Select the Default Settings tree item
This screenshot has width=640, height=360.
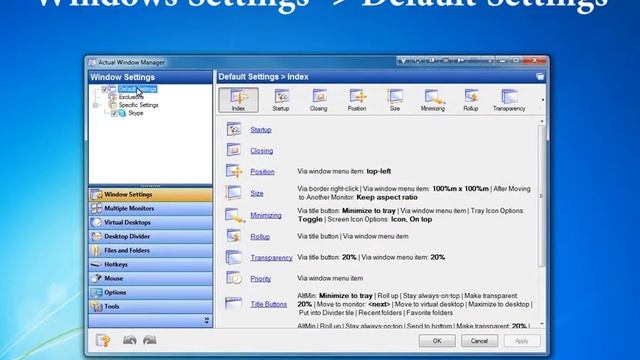click(x=138, y=89)
